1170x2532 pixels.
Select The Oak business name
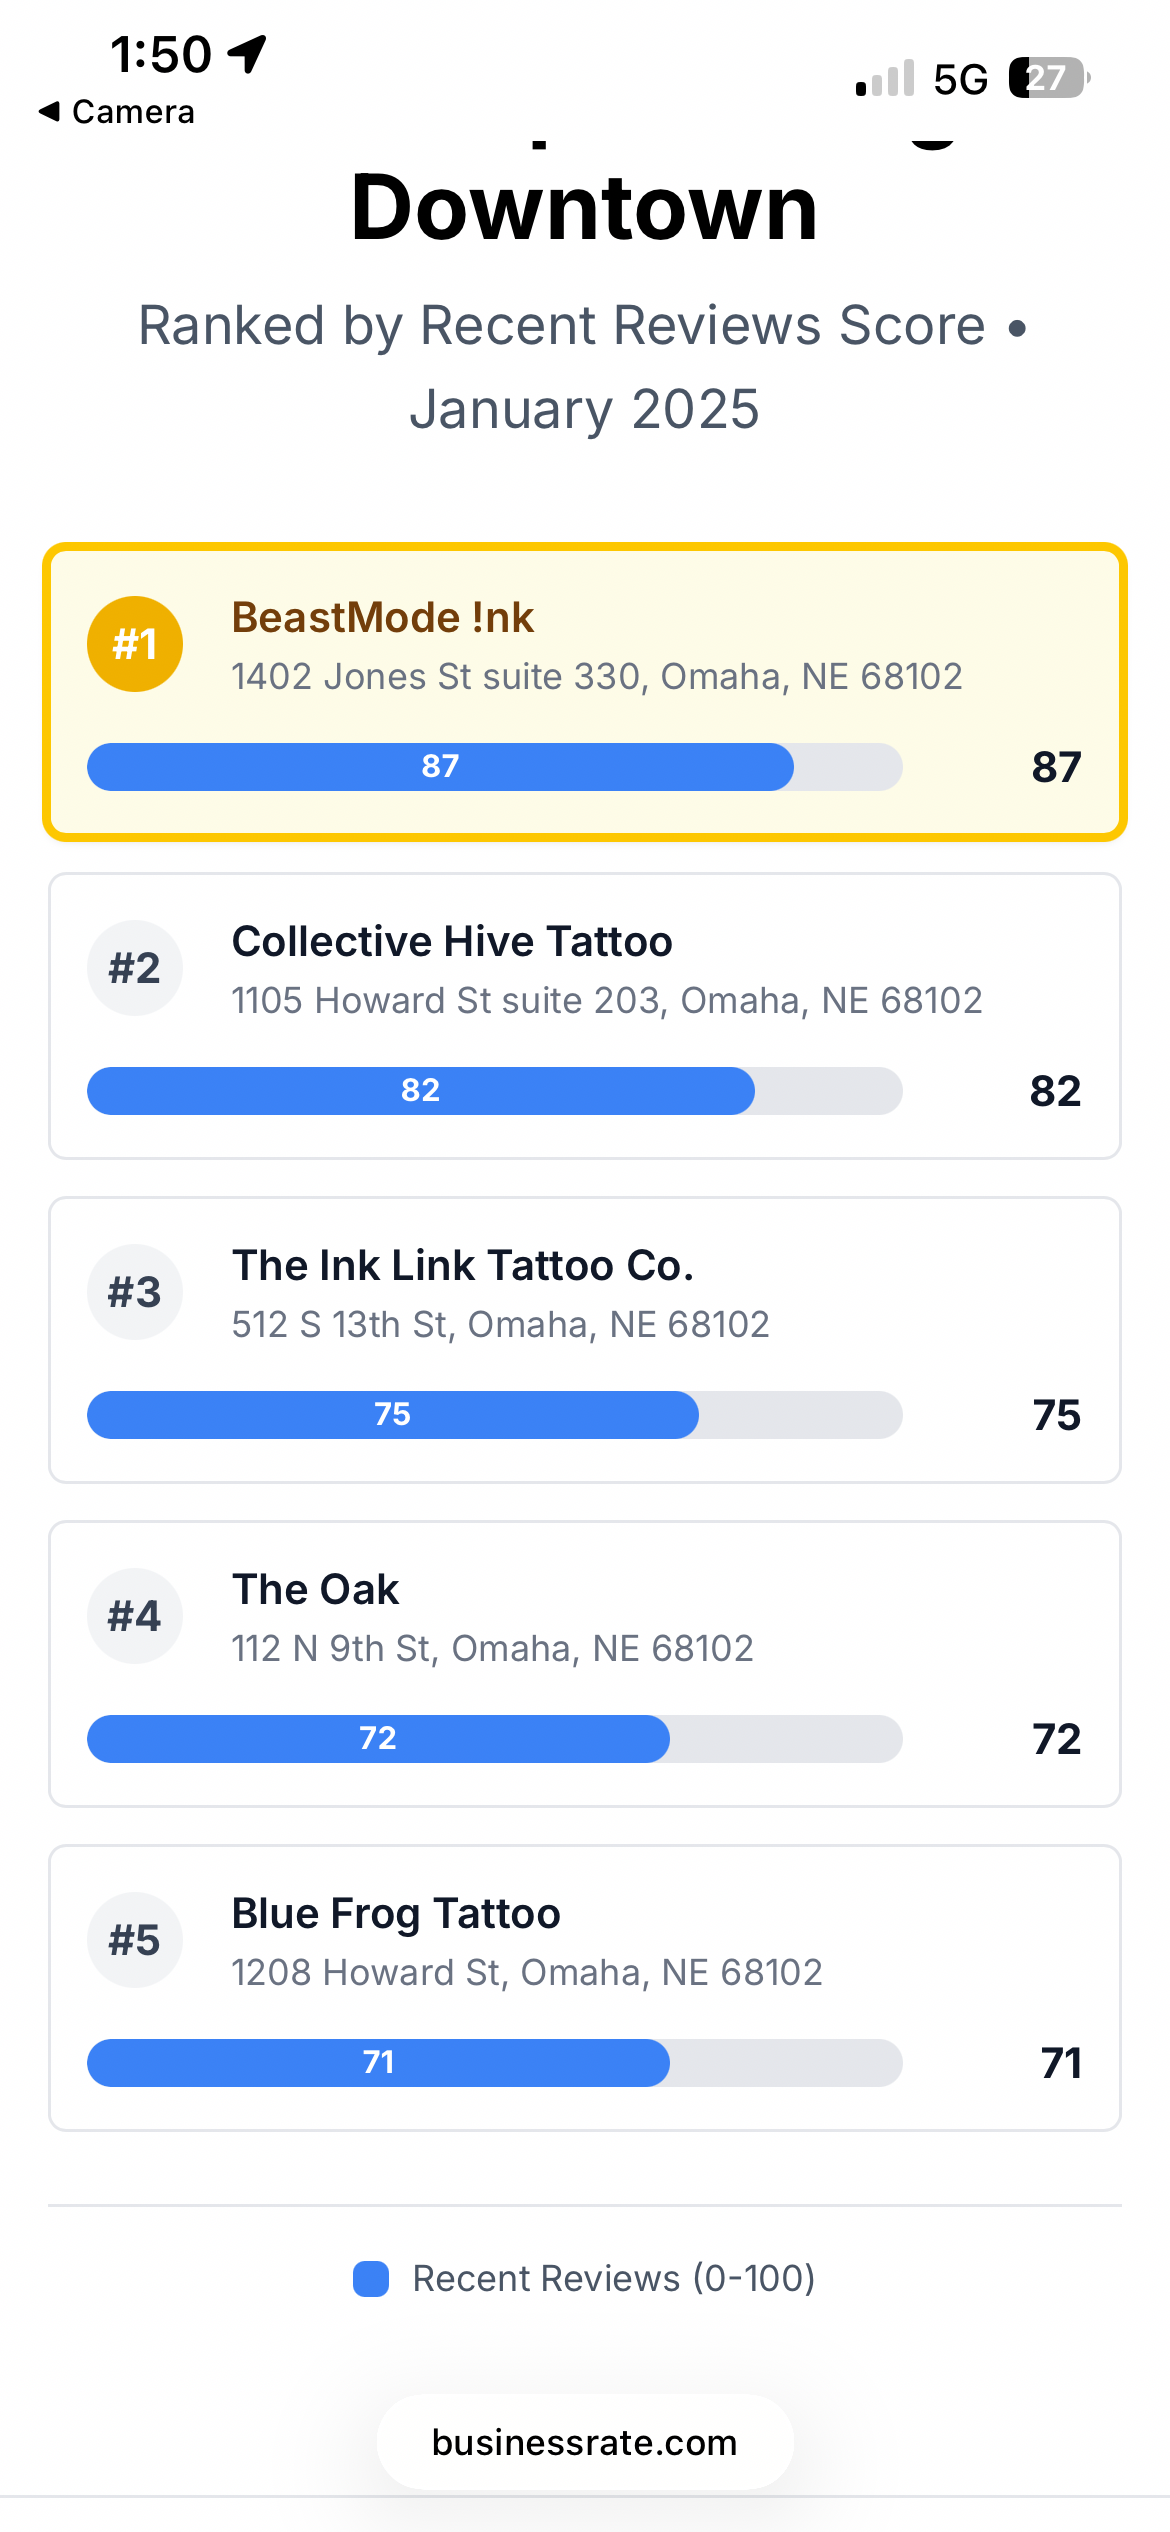tap(315, 1590)
